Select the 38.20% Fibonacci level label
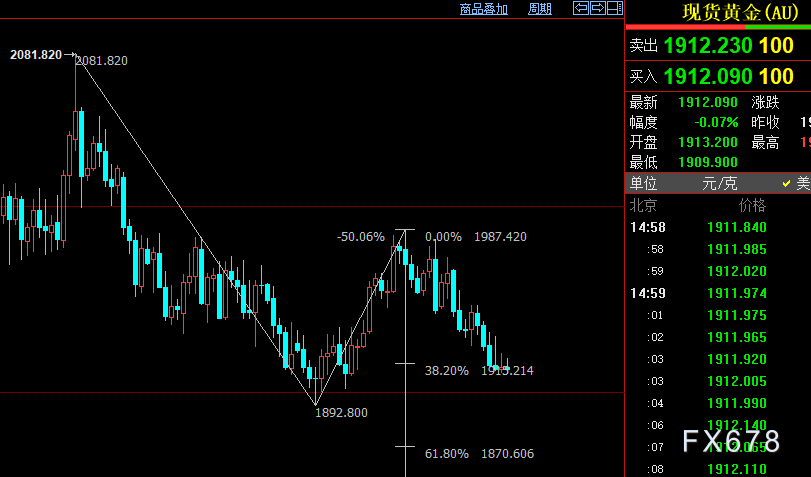Screen dimensions: 811x477 pyautogui.click(x=447, y=370)
